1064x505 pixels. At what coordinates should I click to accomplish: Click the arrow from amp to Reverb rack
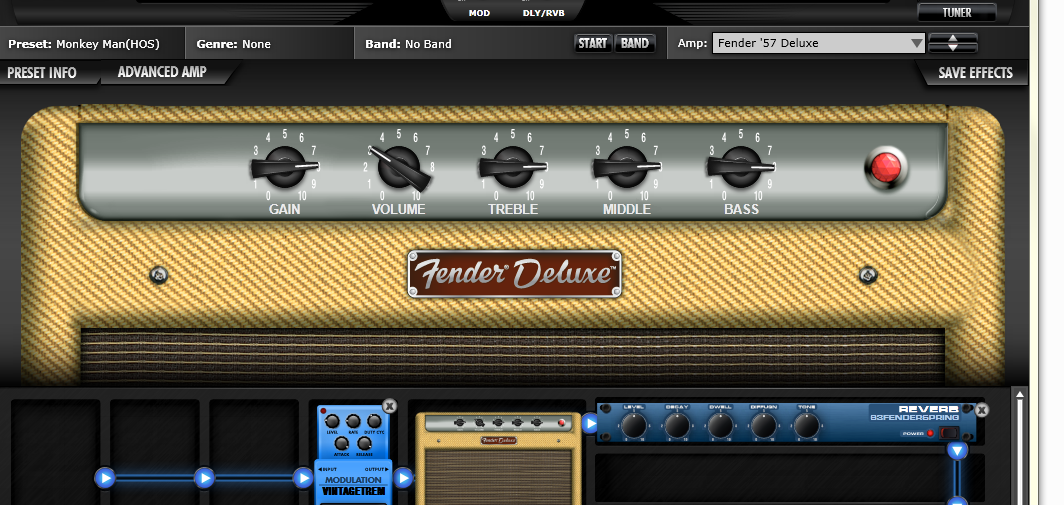[x=591, y=424]
